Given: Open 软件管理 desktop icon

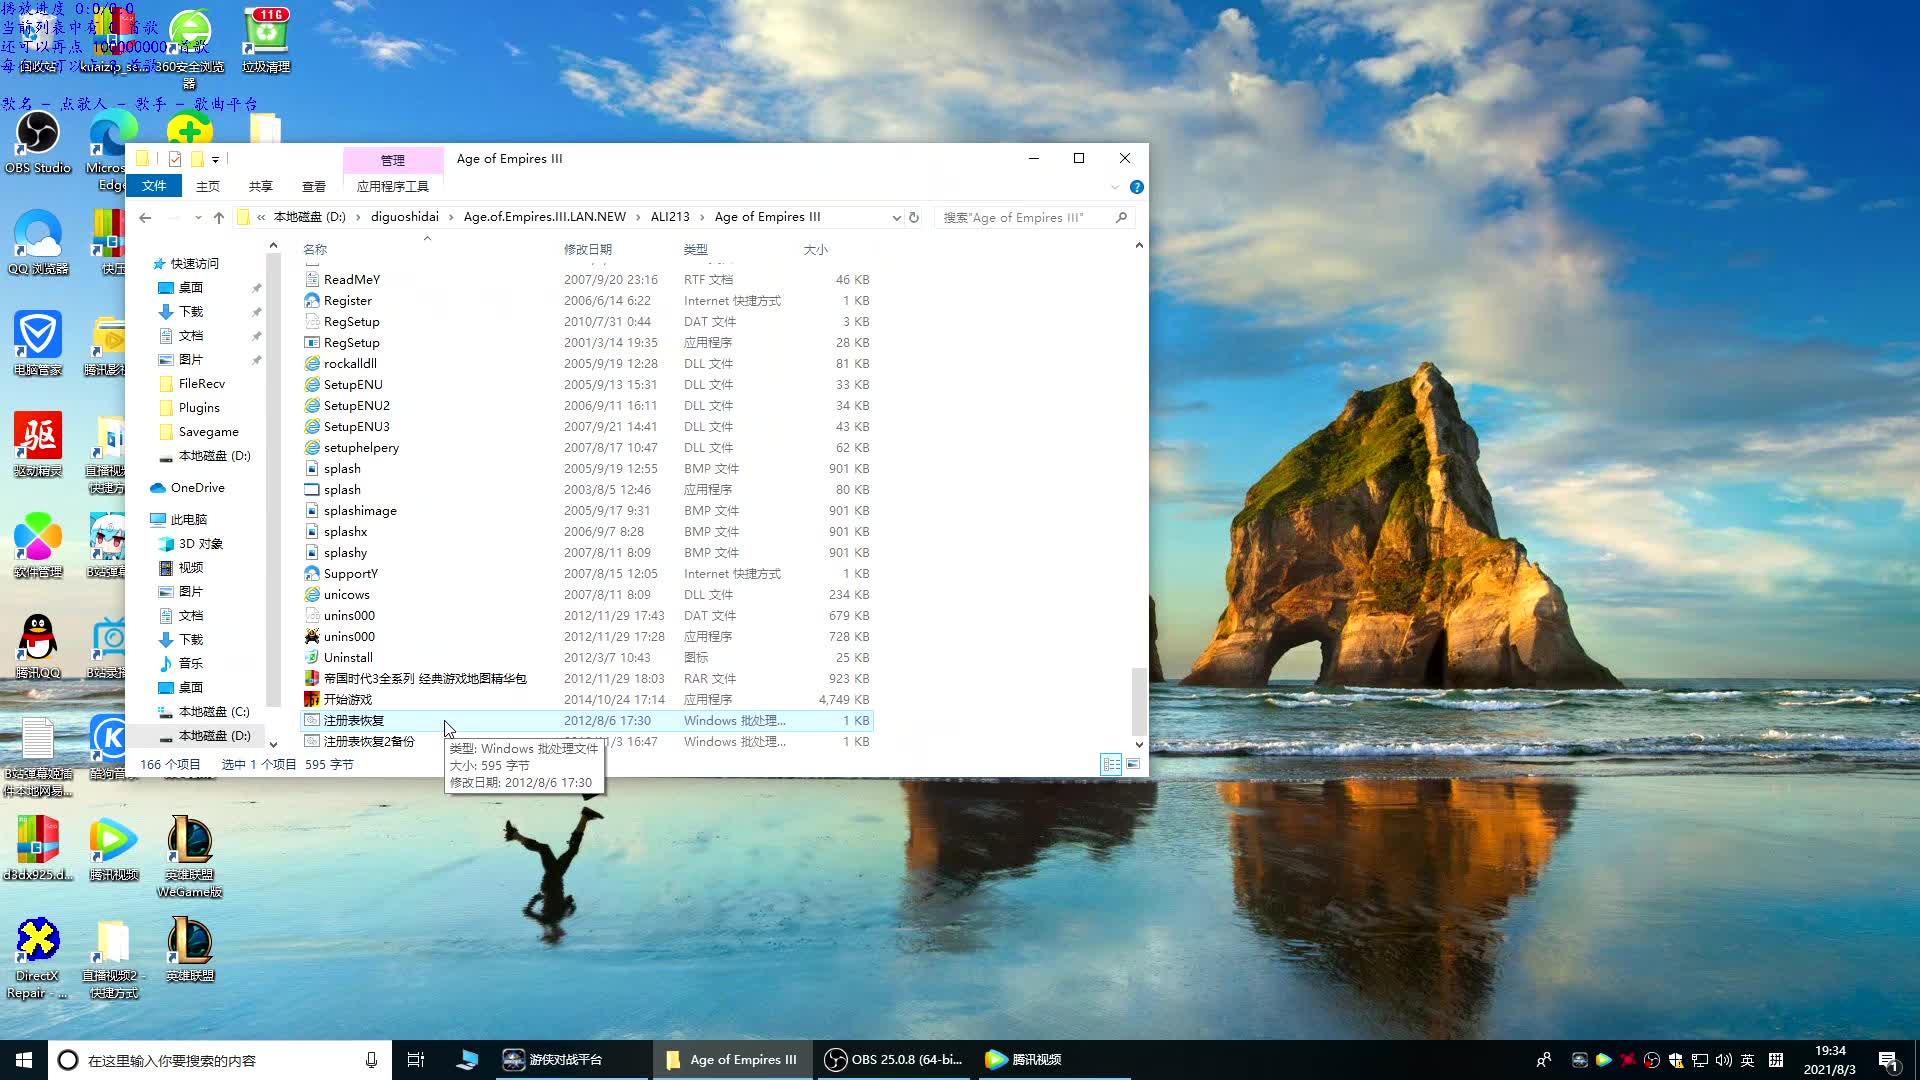Looking at the screenshot, I should [38, 545].
